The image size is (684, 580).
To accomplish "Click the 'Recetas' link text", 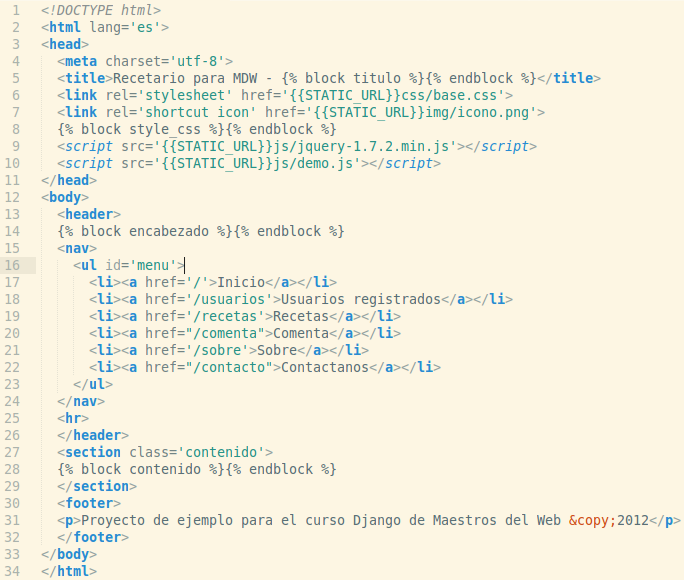I will pyautogui.click(x=301, y=316).
